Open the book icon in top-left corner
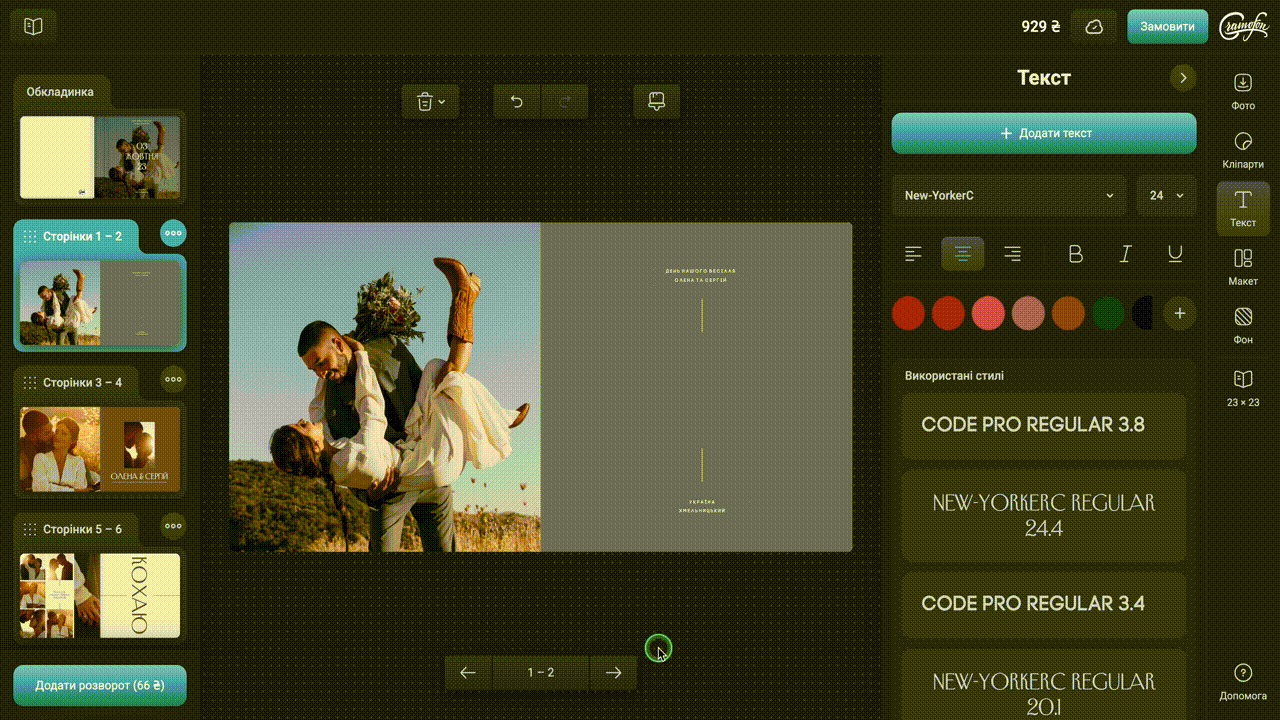This screenshot has width=1280, height=720. click(33, 27)
